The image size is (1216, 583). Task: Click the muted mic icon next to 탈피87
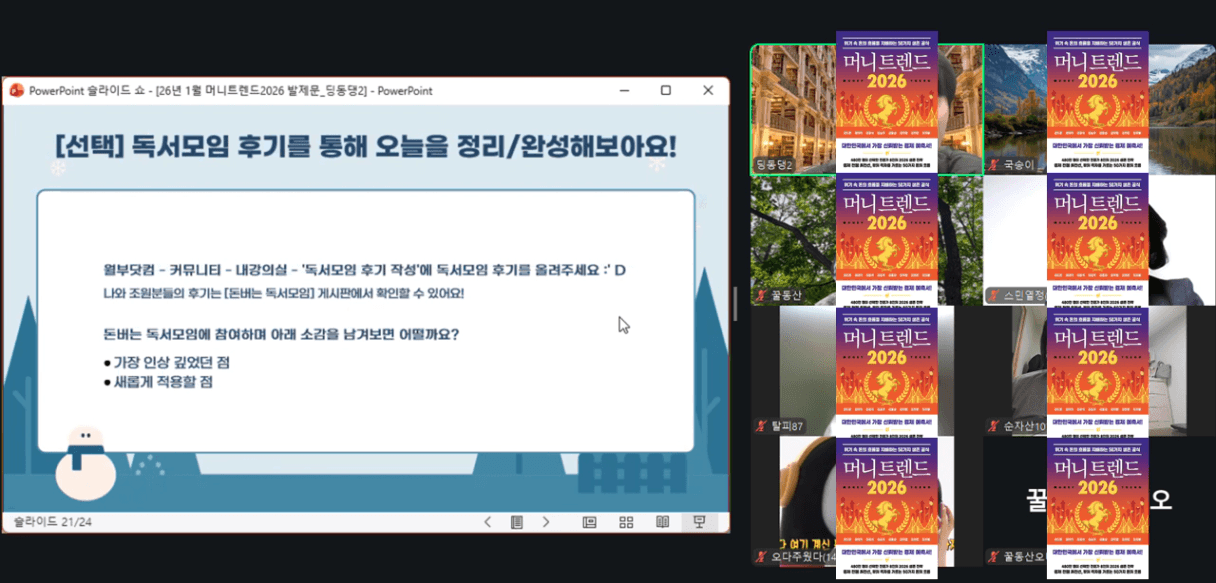(x=761, y=426)
